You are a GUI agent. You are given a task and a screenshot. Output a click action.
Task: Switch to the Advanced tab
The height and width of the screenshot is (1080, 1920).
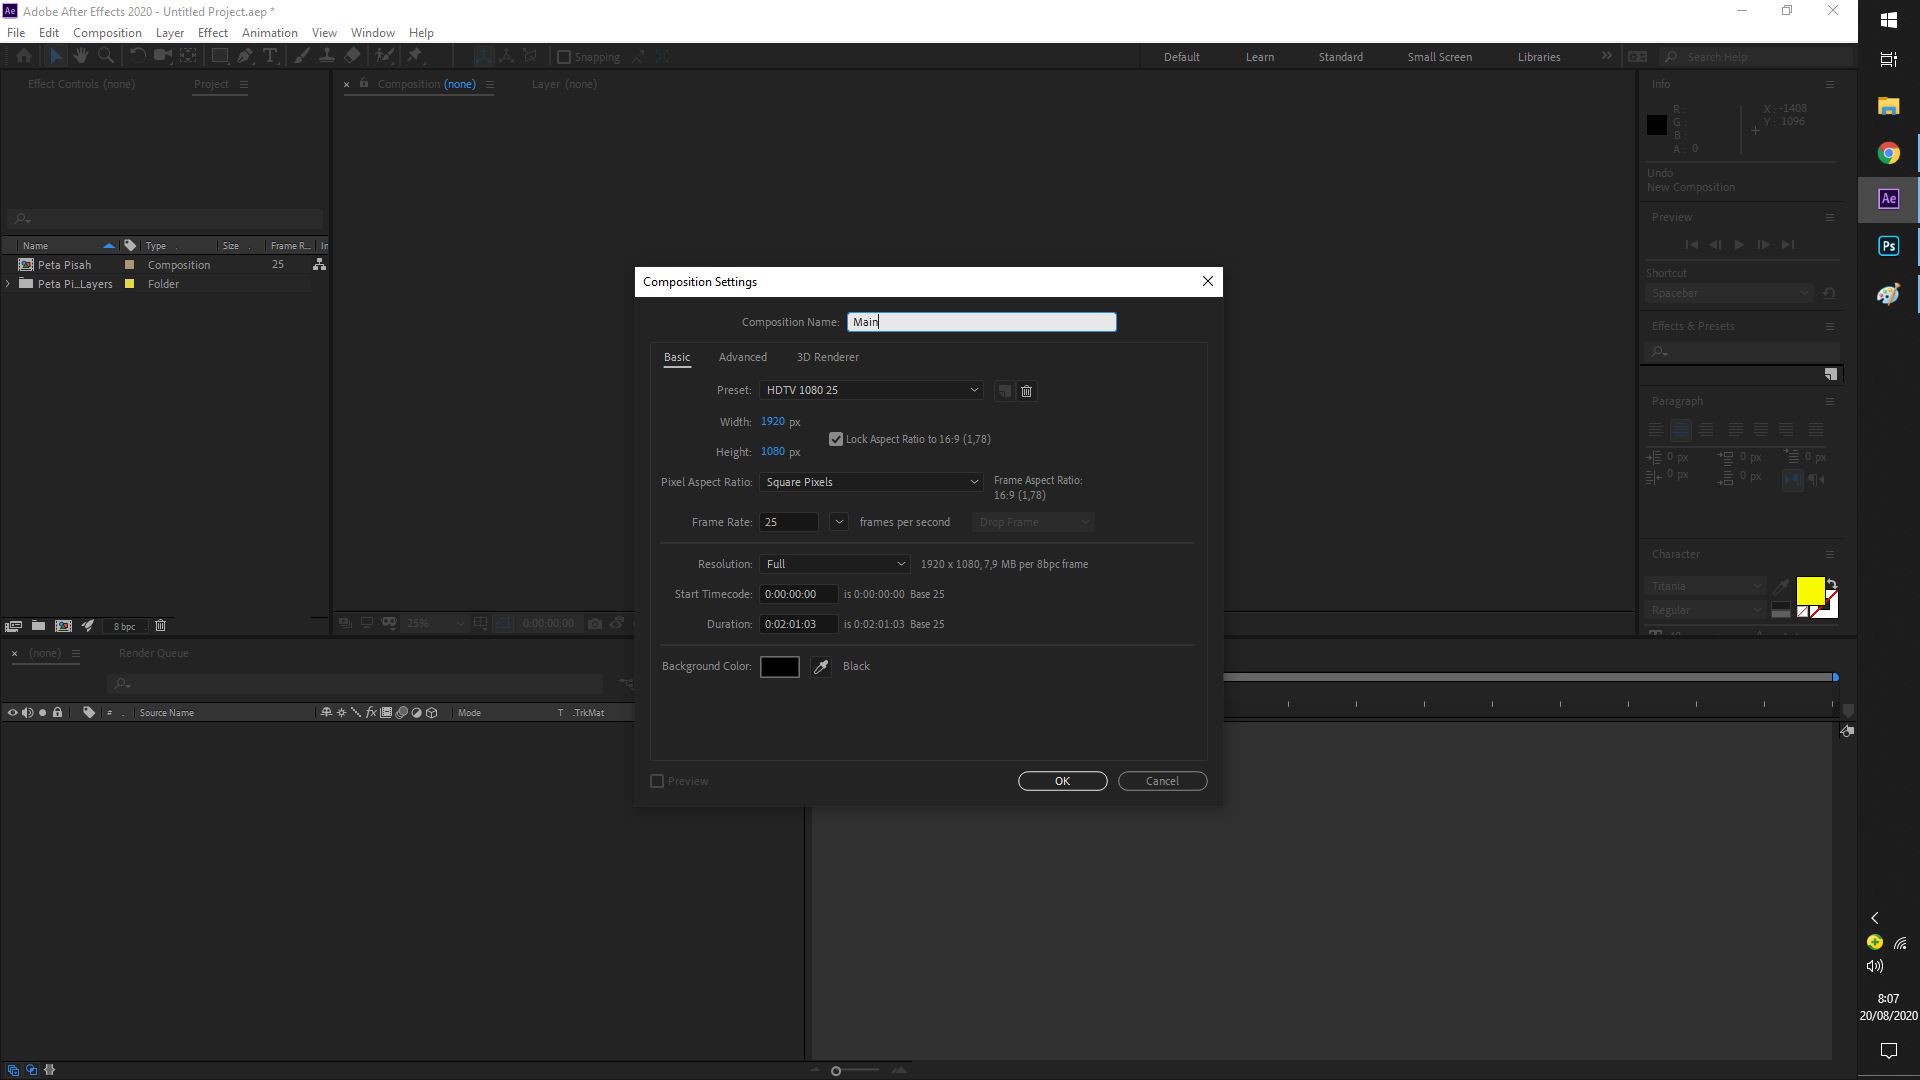pyautogui.click(x=742, y=357)
